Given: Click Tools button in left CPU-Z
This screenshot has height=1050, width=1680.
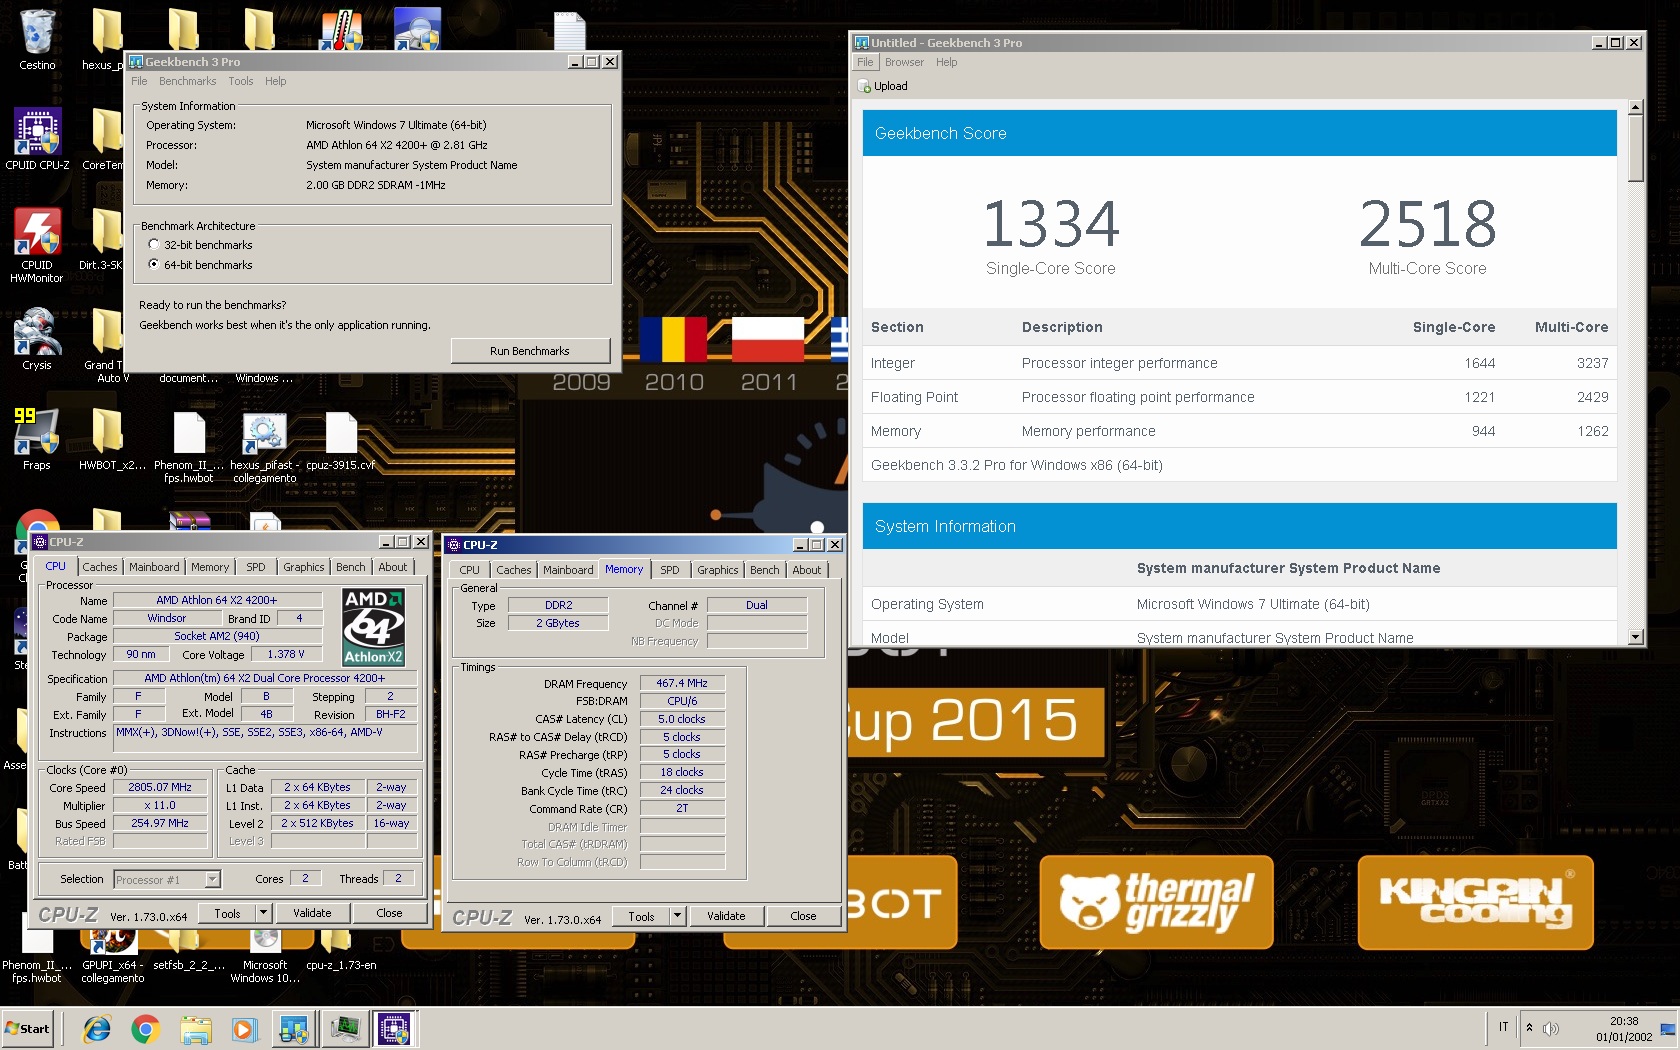Looking at the screenshot, I should tap(227, 913).
